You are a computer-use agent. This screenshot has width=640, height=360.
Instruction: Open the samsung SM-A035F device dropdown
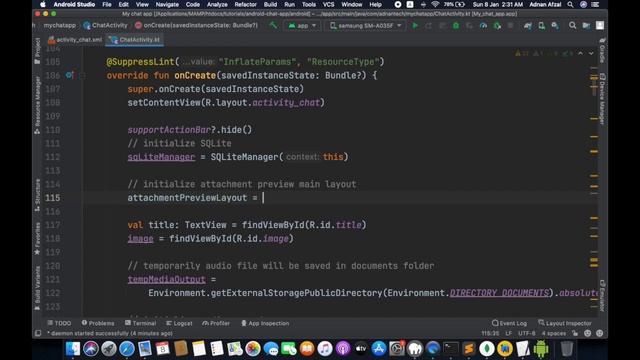[x=366, y=25]
